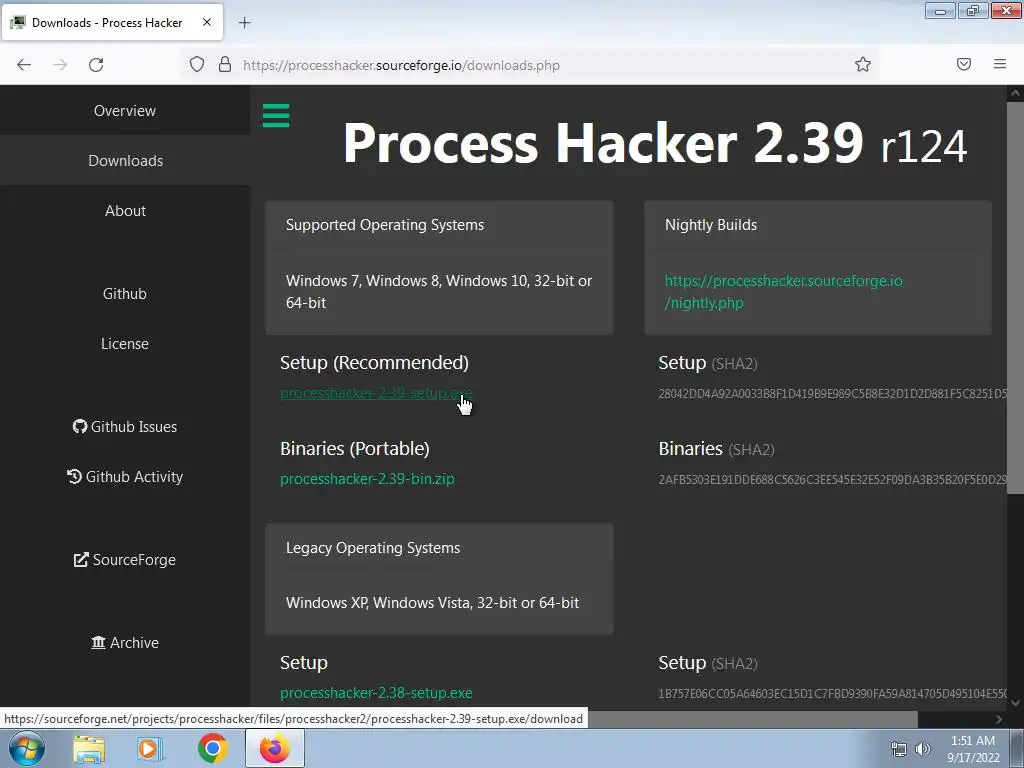
Task: Open Windows Start menu orb
Action: coord(27,748)
